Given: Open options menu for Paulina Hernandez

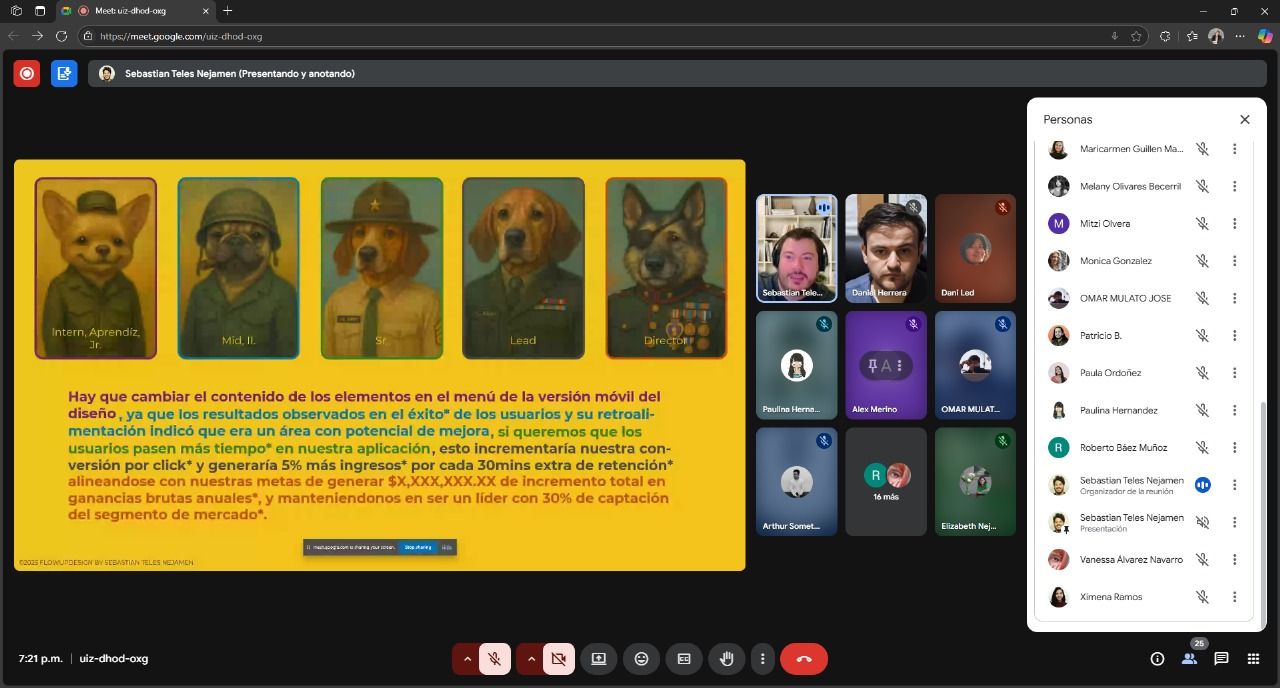Looking at the screenshot, I should 1235,410.
